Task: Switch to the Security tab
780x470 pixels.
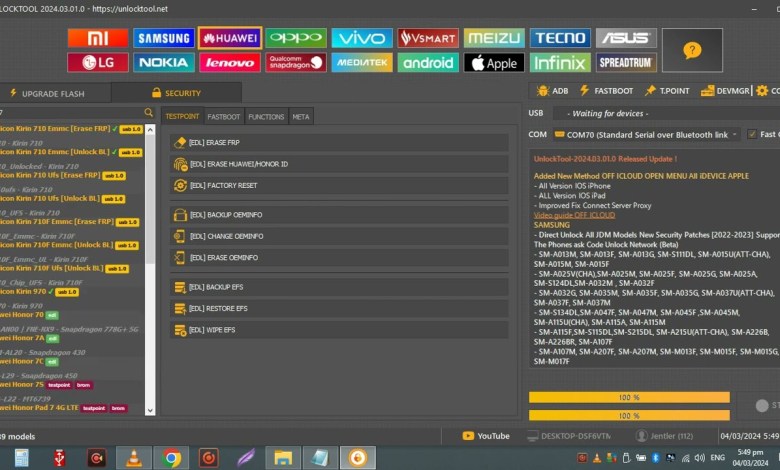Action: click(x=177, y=93)
